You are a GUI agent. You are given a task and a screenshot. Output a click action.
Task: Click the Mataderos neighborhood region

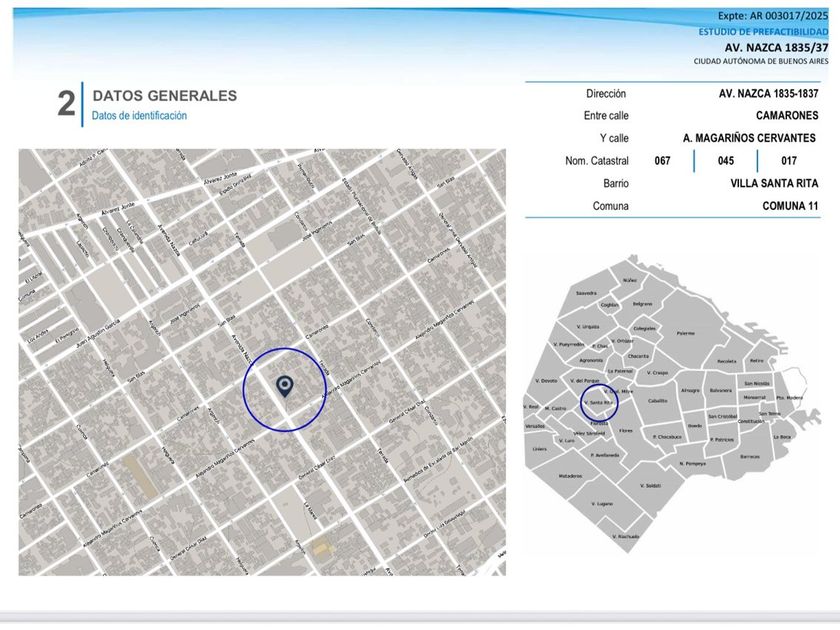pyautogui.click(x=570, y=476)
